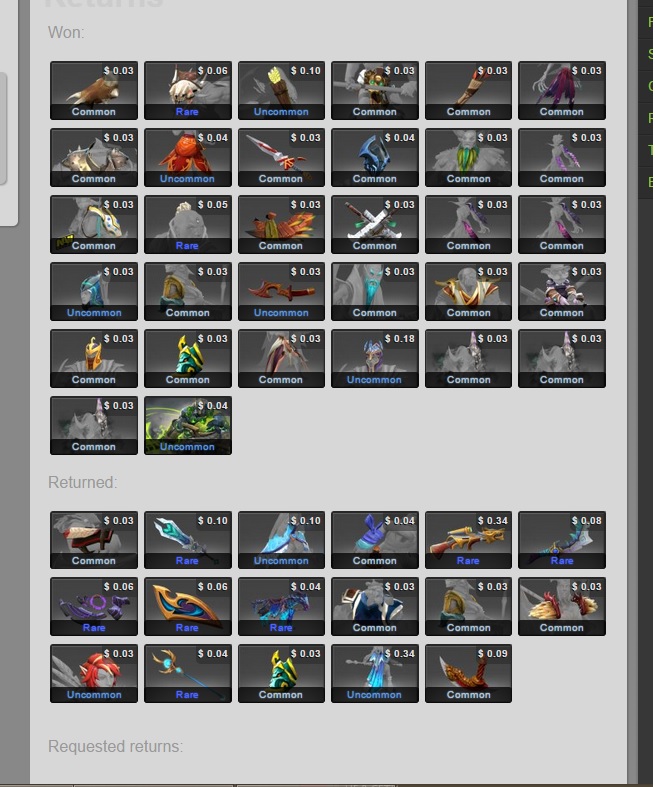Click the $0.04 Rare blue mount item
The image size is (655, 787).
click(281, 607)
